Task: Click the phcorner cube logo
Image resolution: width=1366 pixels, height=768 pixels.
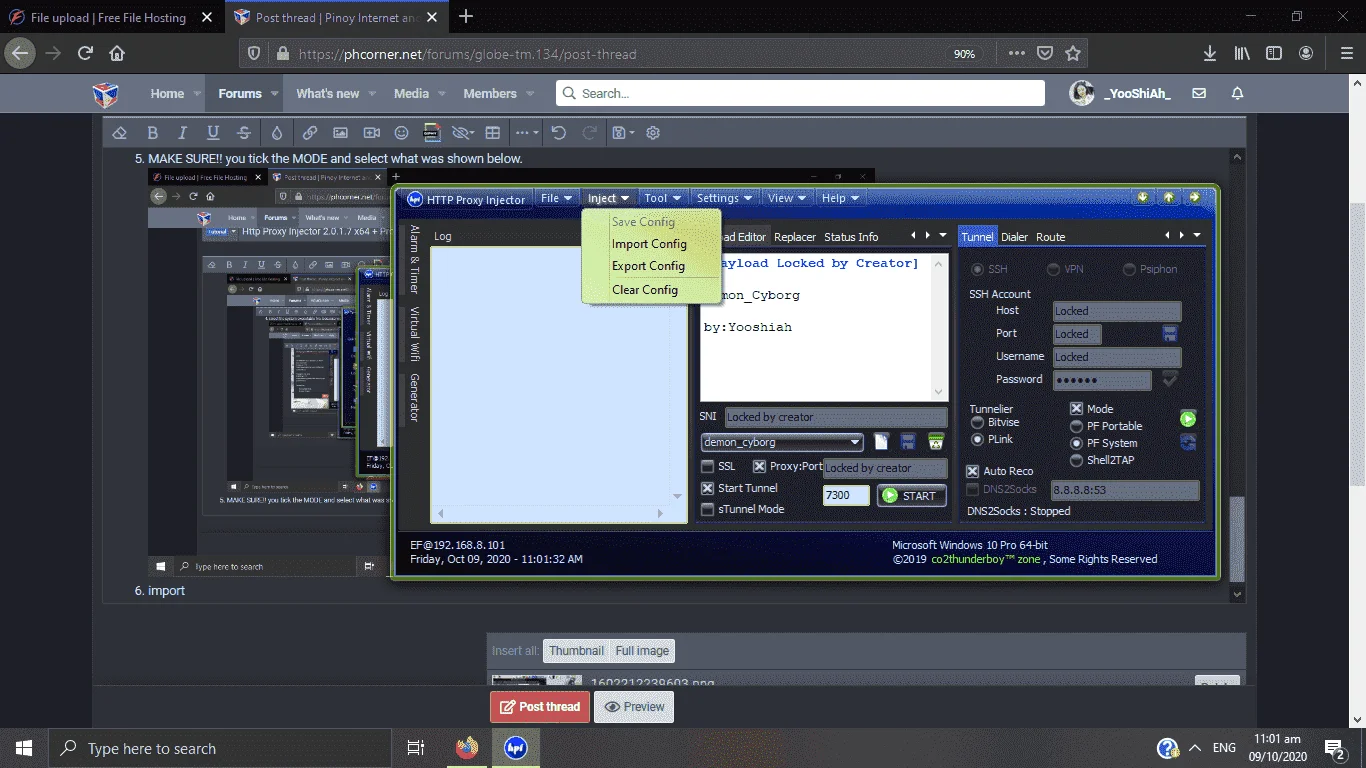Action: point(105,94)
